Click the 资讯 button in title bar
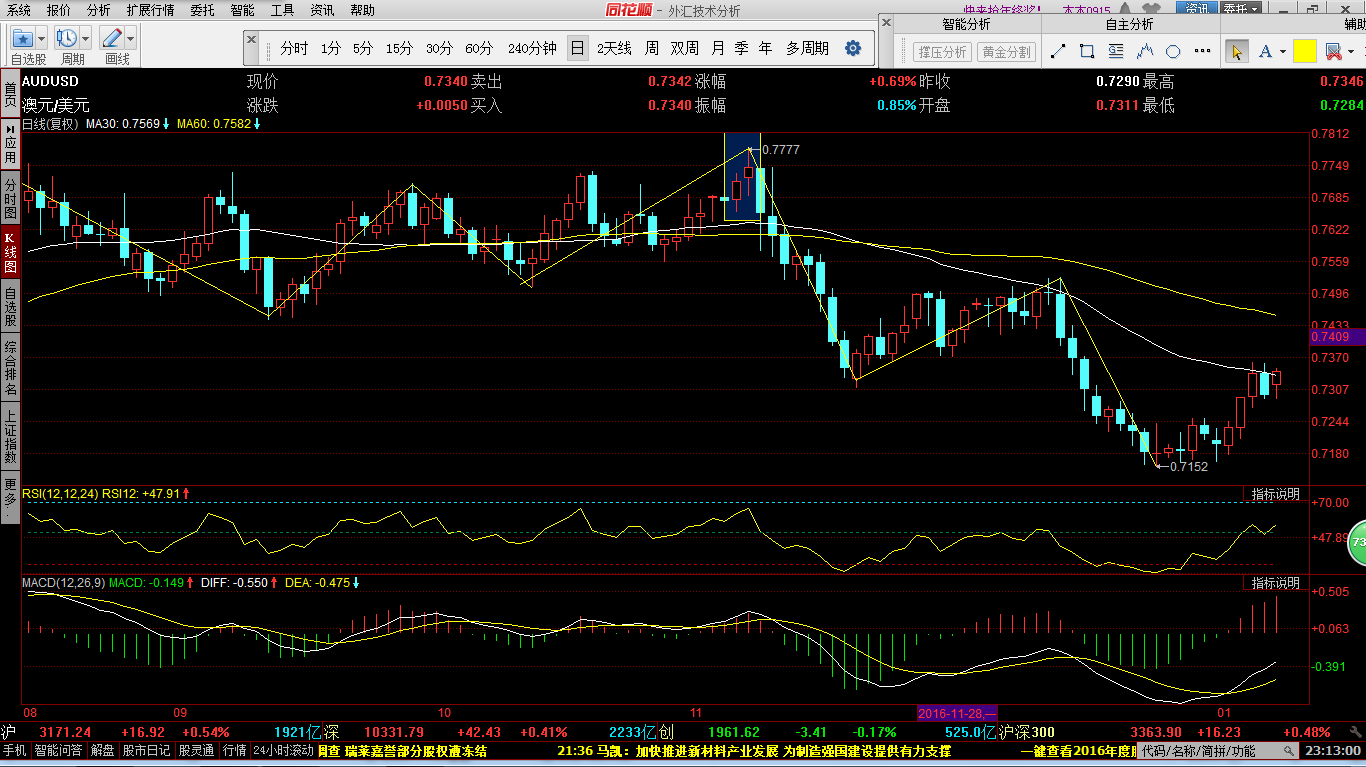This screenshot has width=1366, height=767. pyautogui.click(x=1196, y=8)
